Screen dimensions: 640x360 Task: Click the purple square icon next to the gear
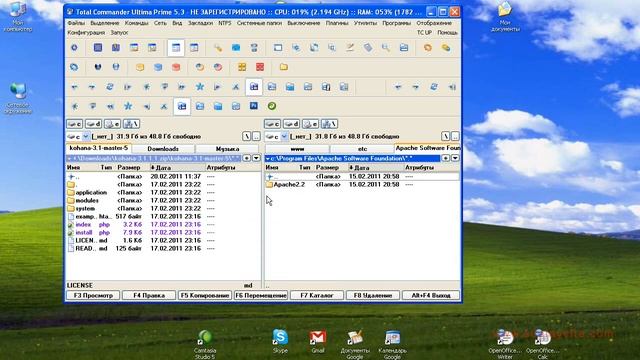98,48
